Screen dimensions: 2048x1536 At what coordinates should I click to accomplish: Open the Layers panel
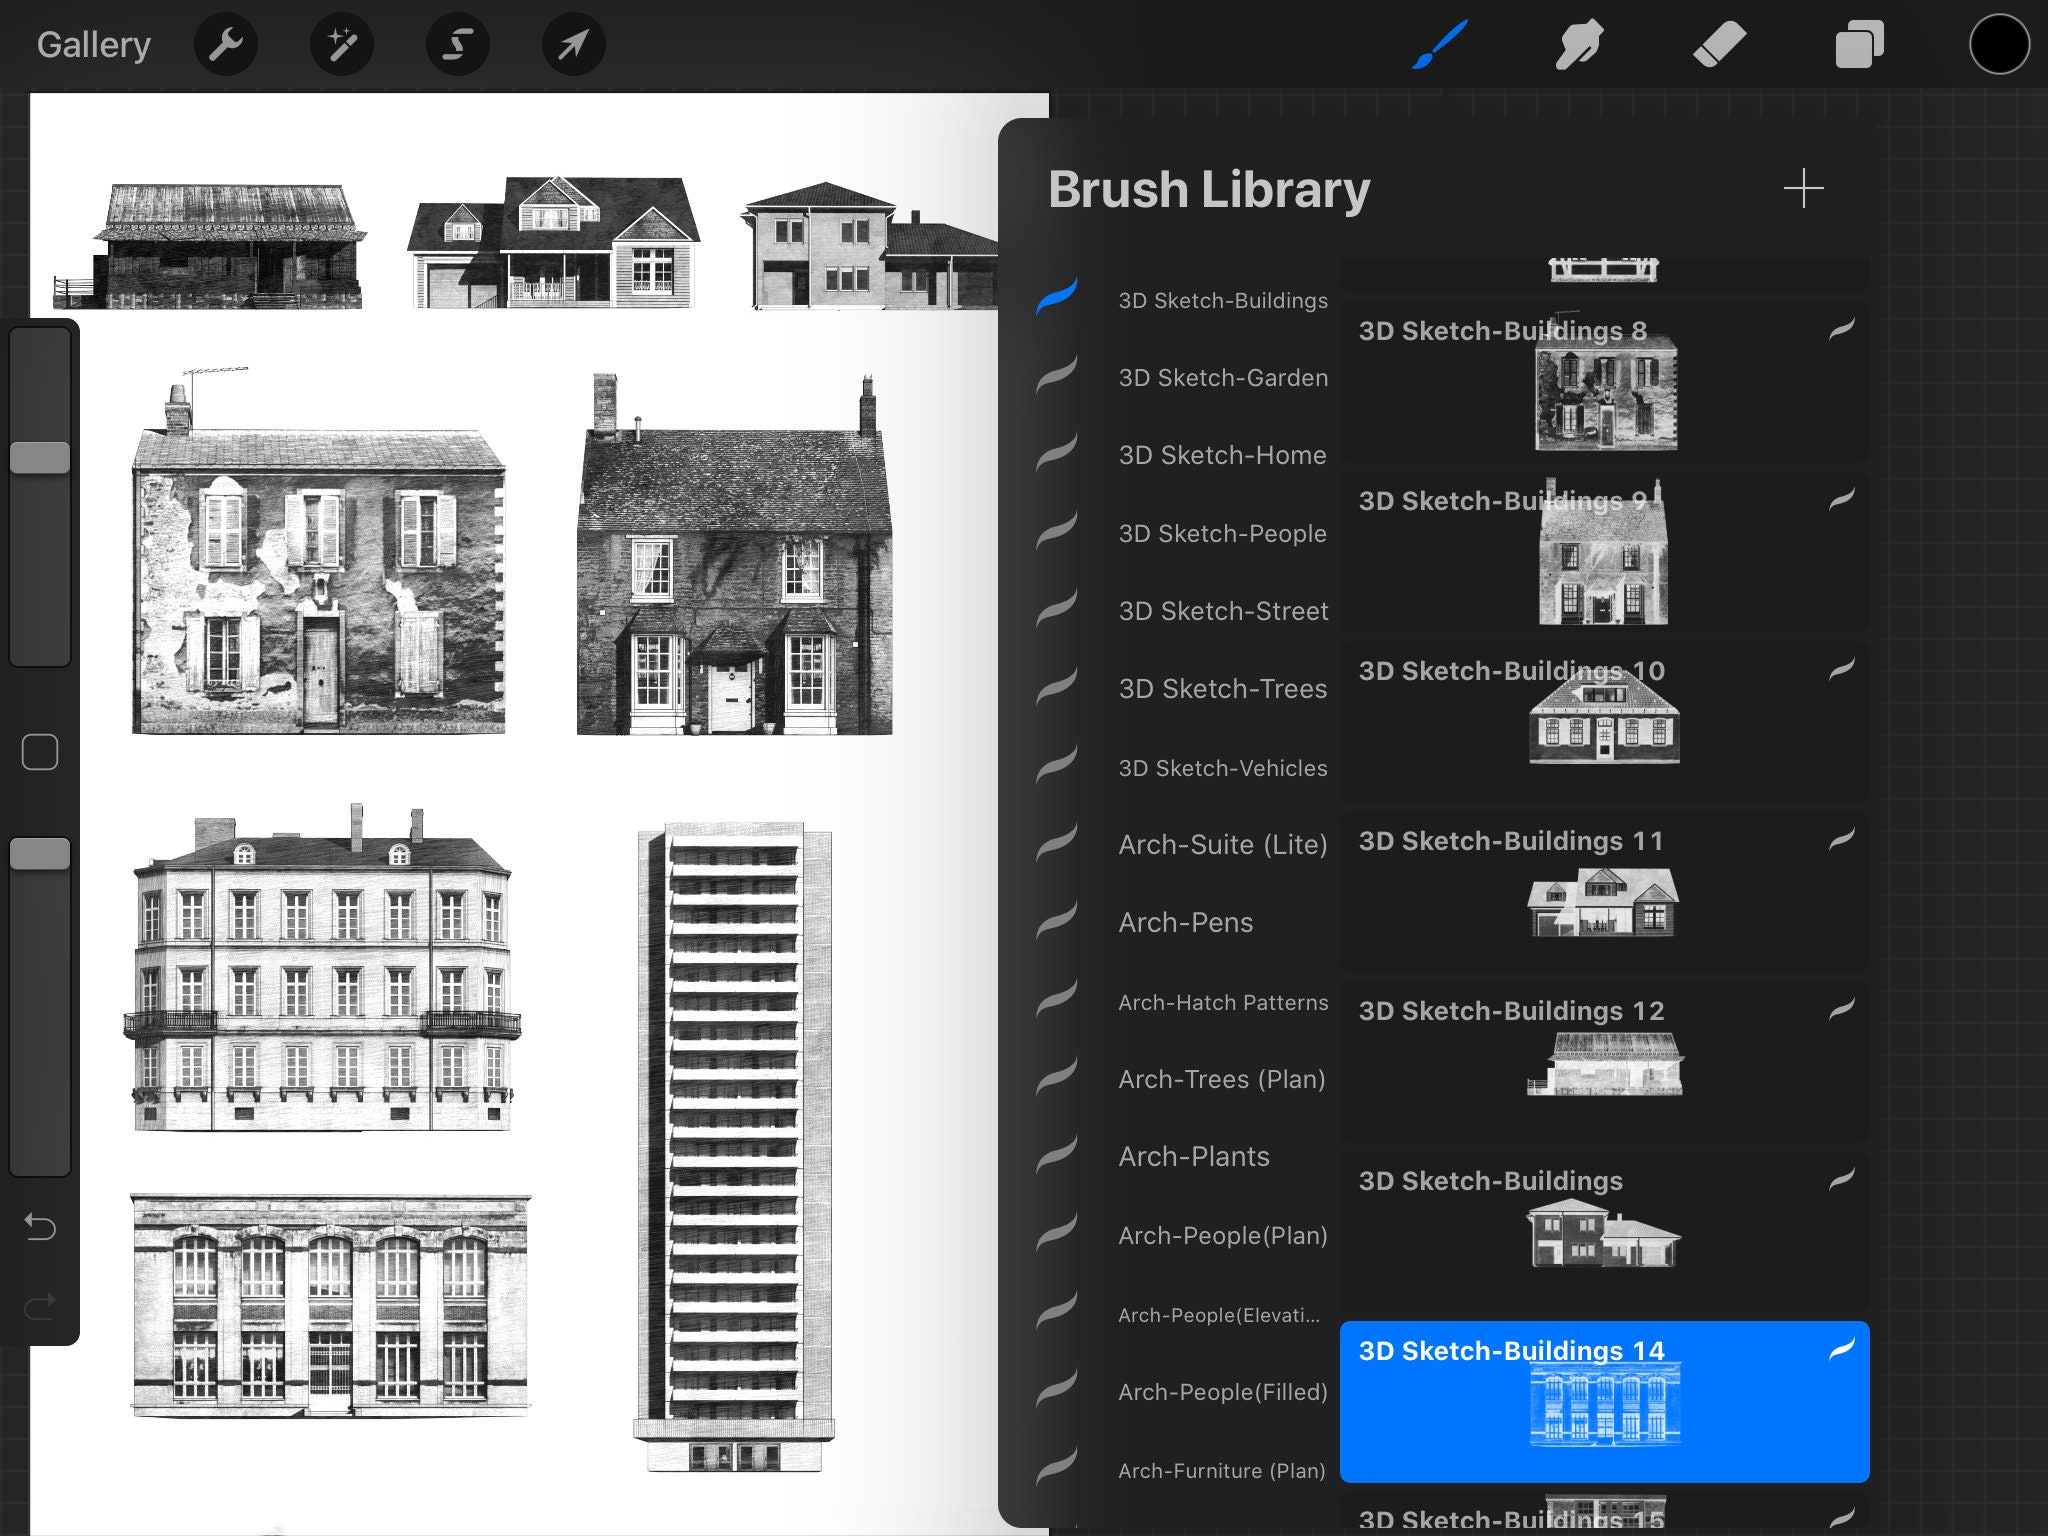pos(1860,44)
